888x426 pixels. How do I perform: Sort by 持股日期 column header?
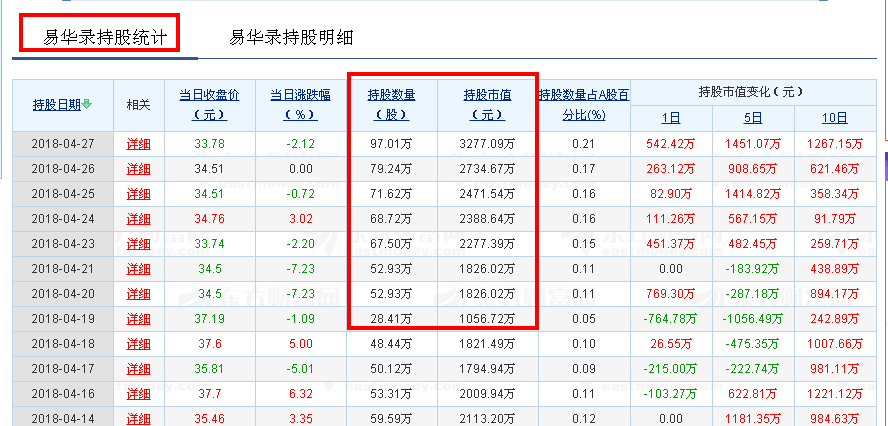tap(57, 105)
